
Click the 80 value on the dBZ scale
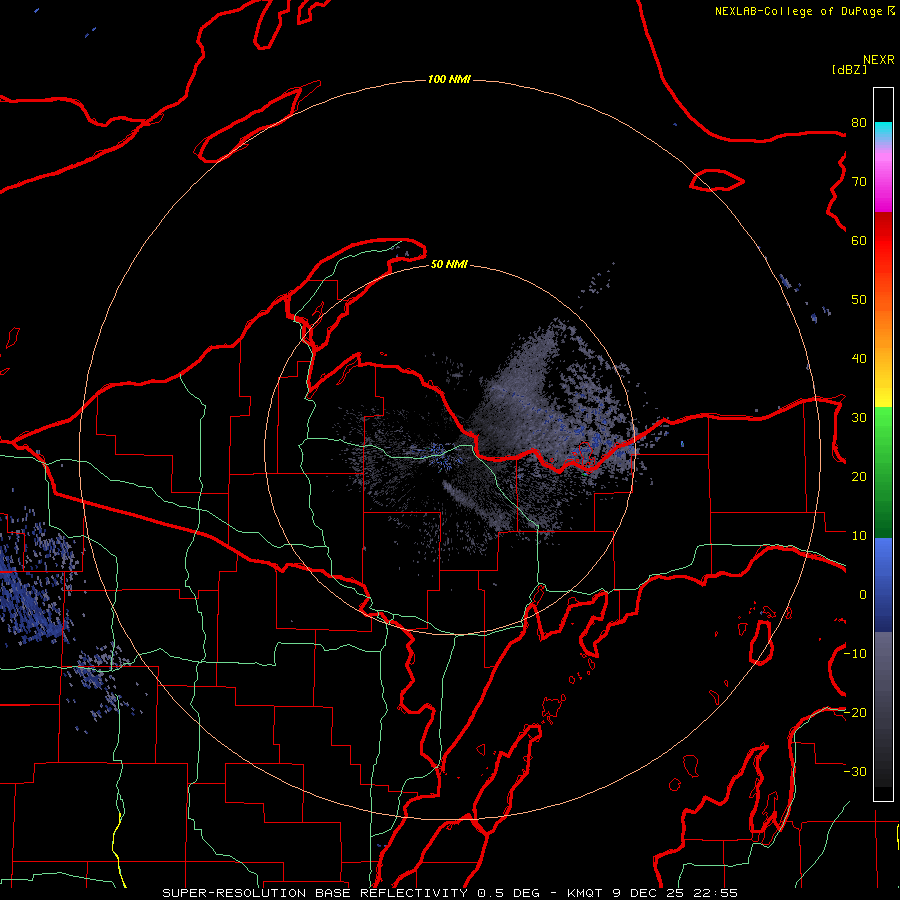pyautogui.click(x=859, y=123)
